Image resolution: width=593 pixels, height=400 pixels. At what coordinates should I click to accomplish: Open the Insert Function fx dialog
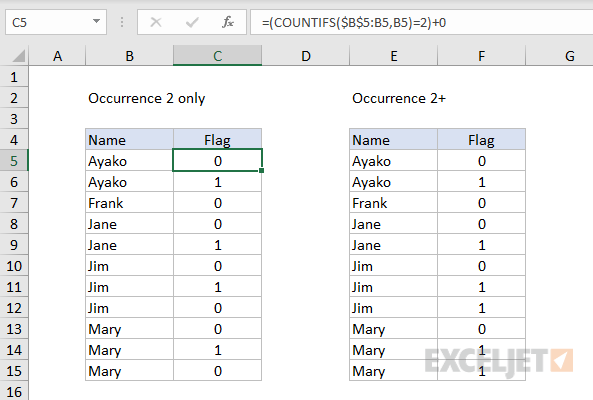point(228,22)
